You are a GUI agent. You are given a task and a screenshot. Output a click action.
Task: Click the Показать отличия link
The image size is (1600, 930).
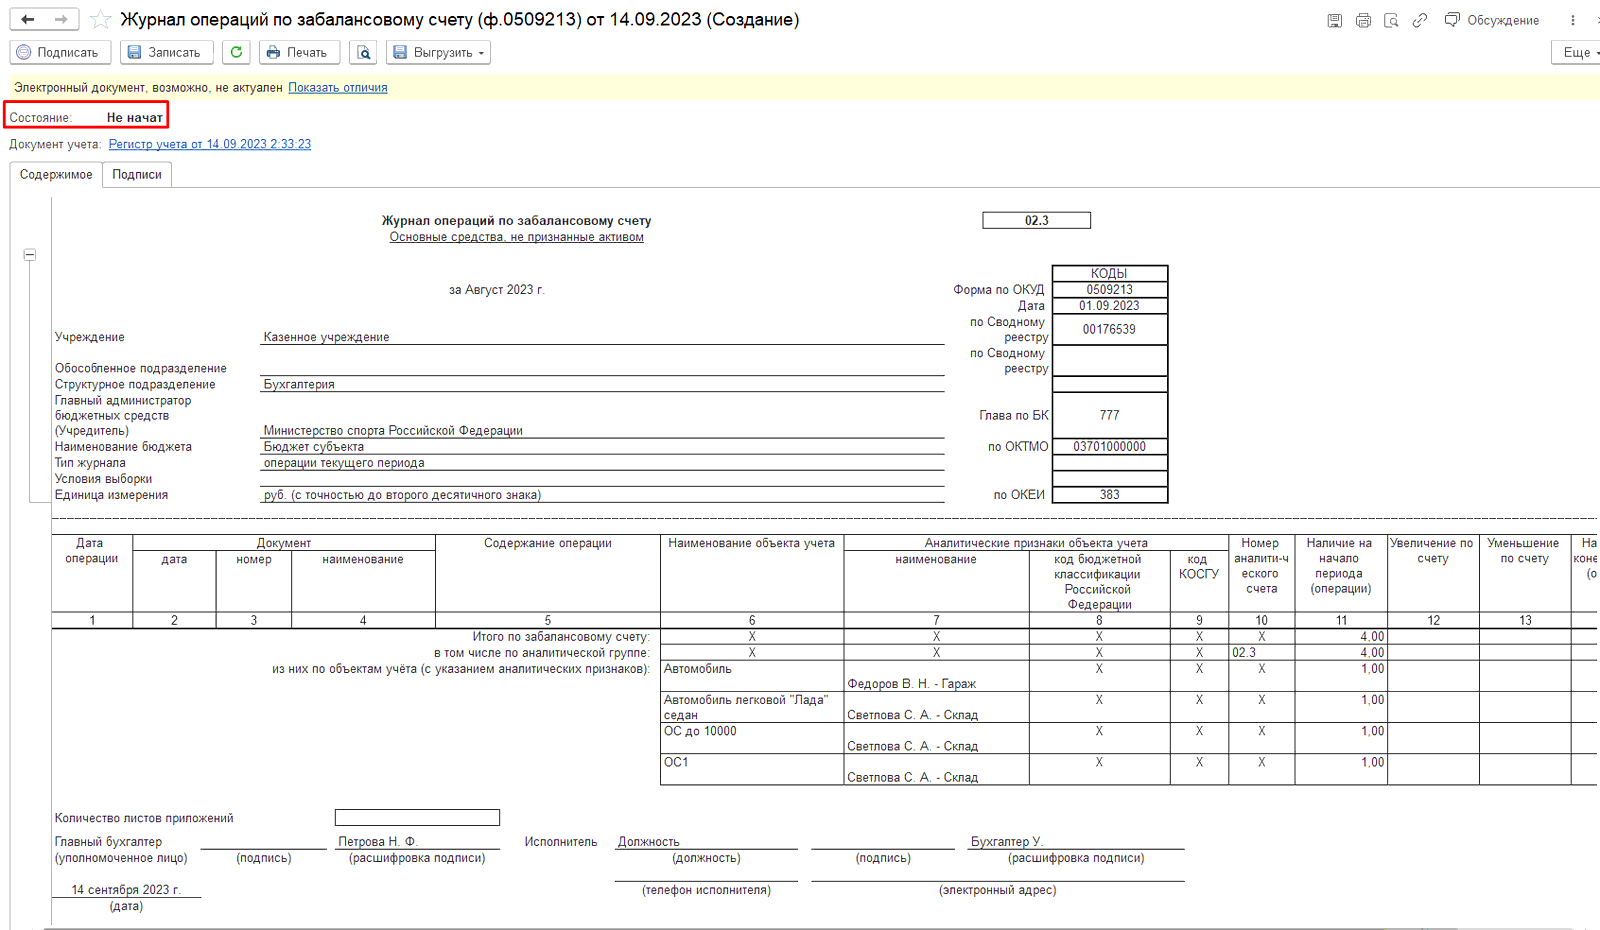pyautogui.click(x=338, y=88)
